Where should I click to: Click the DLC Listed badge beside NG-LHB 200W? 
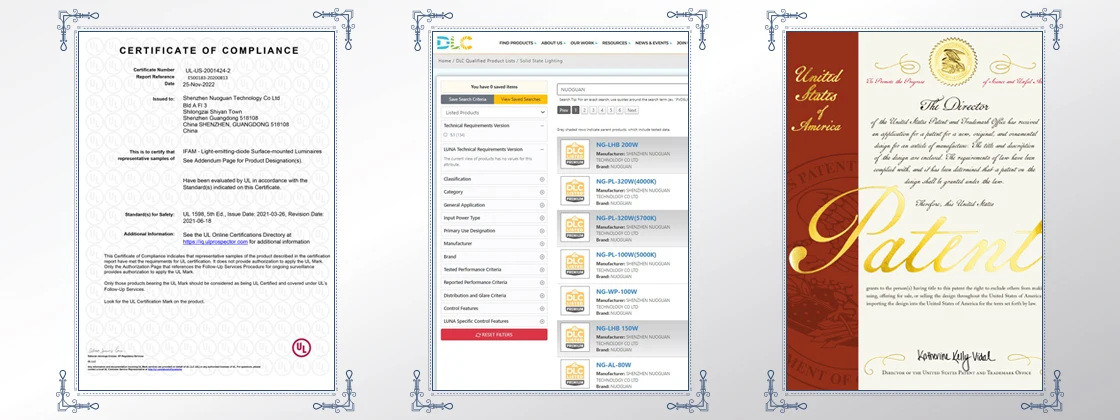(x=575, y=154)
